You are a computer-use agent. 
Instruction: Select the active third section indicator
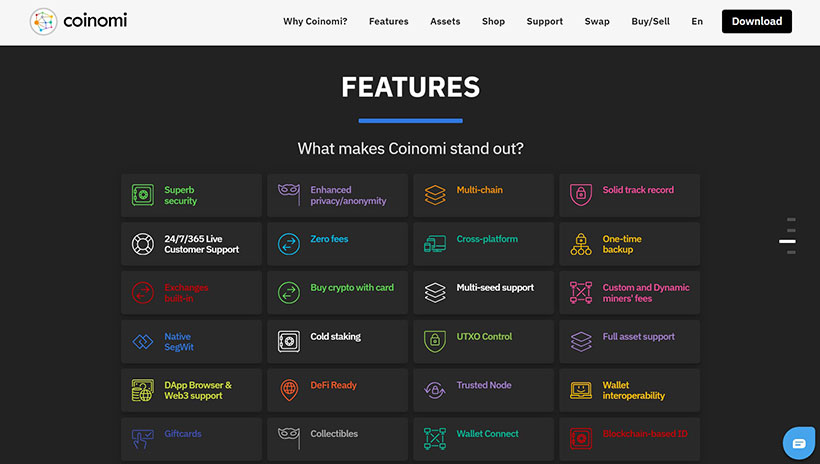tap(787, 241)
